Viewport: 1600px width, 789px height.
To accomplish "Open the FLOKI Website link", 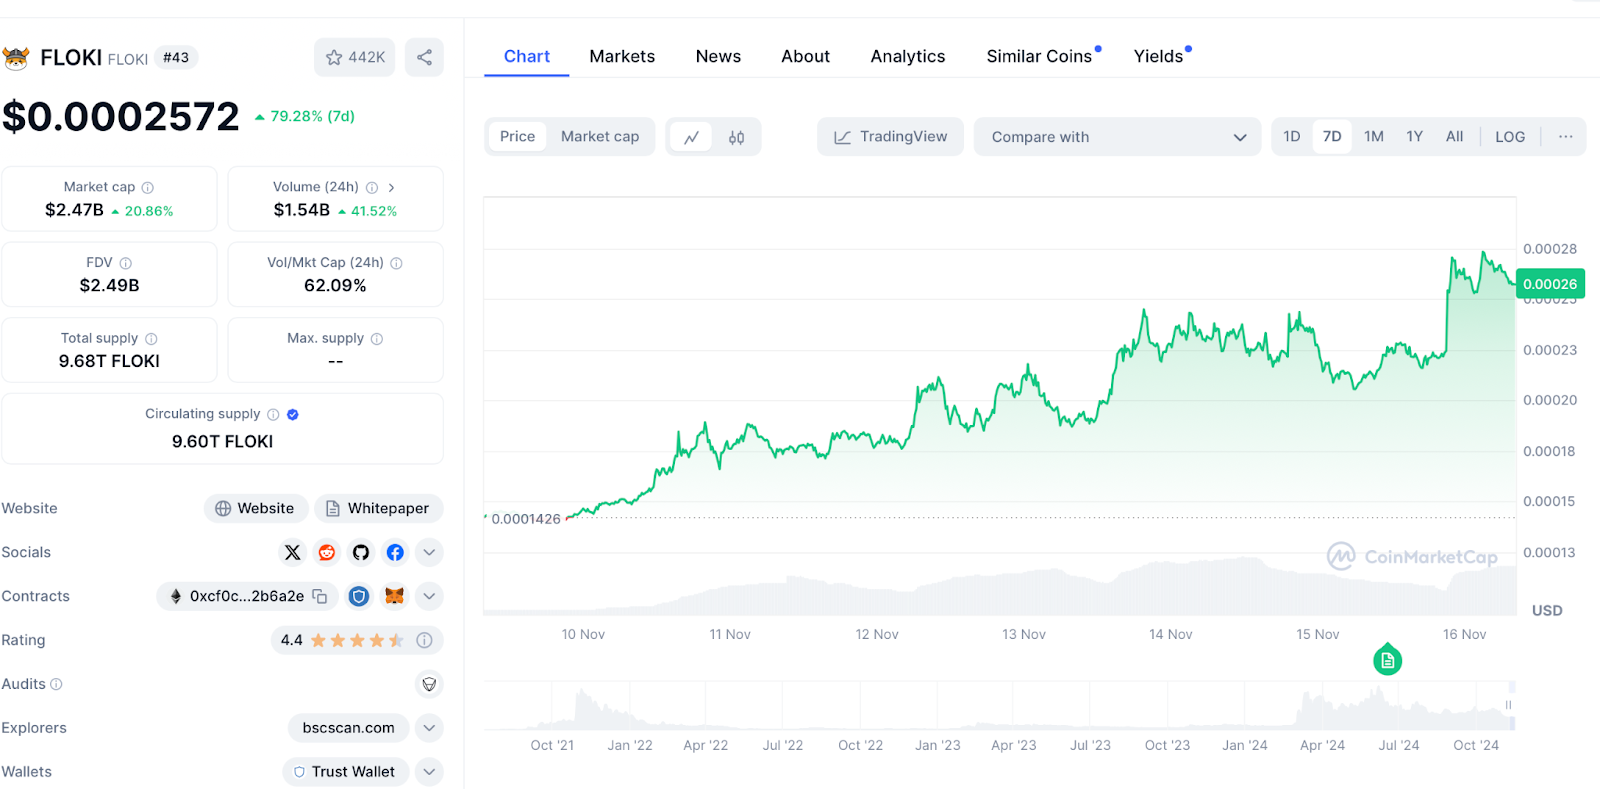I will [255, 508].
